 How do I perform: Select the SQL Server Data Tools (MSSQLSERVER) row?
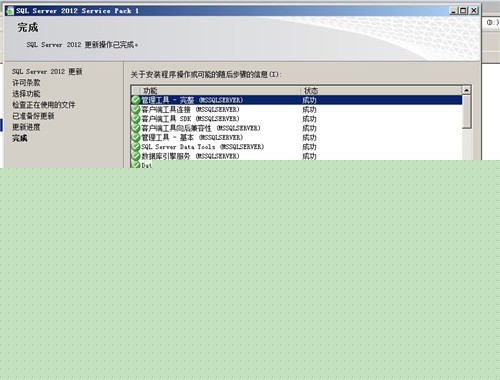coord(297,147)
